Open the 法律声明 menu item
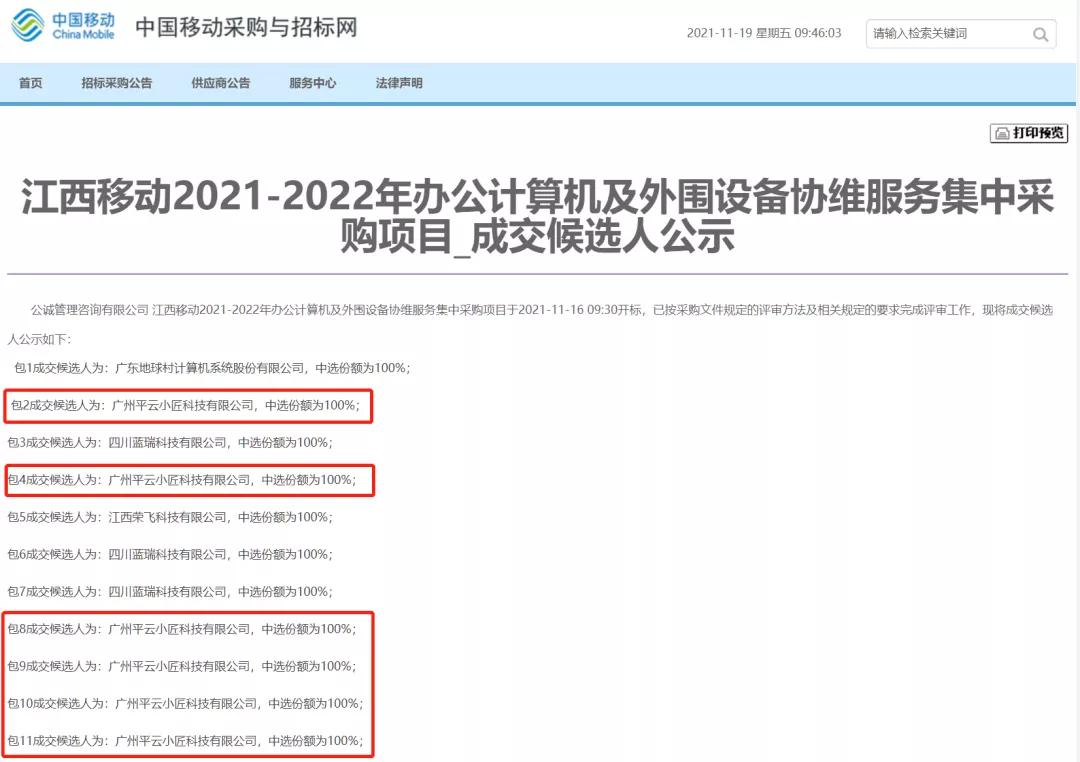1080x762 pixels. (399, 83)
